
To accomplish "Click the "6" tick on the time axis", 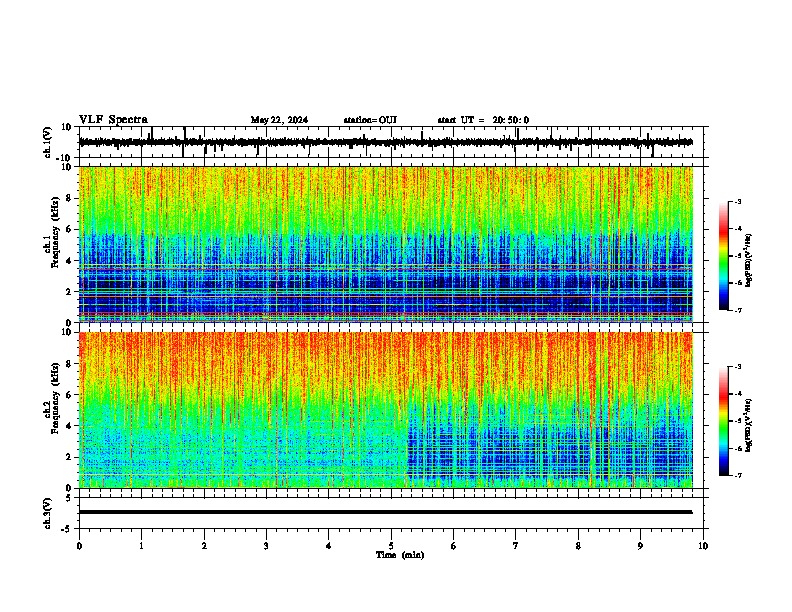I will (454, 546).
